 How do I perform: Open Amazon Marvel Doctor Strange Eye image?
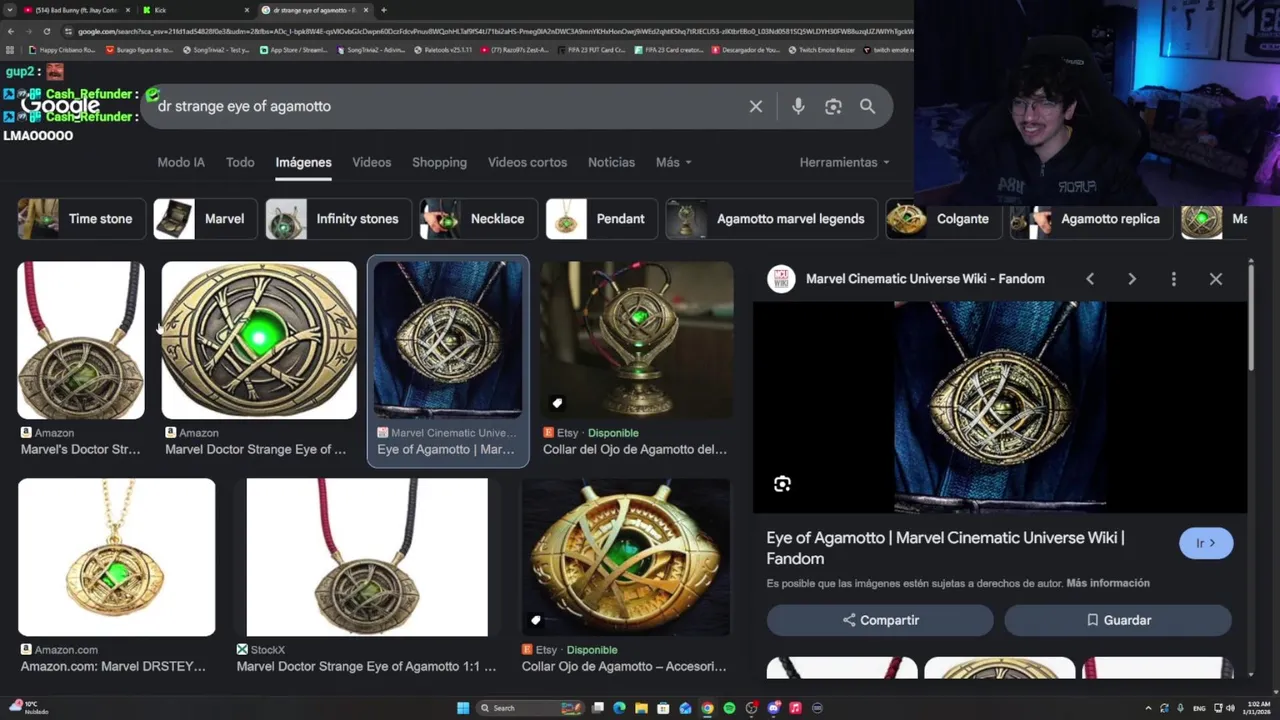coord(259,340)
